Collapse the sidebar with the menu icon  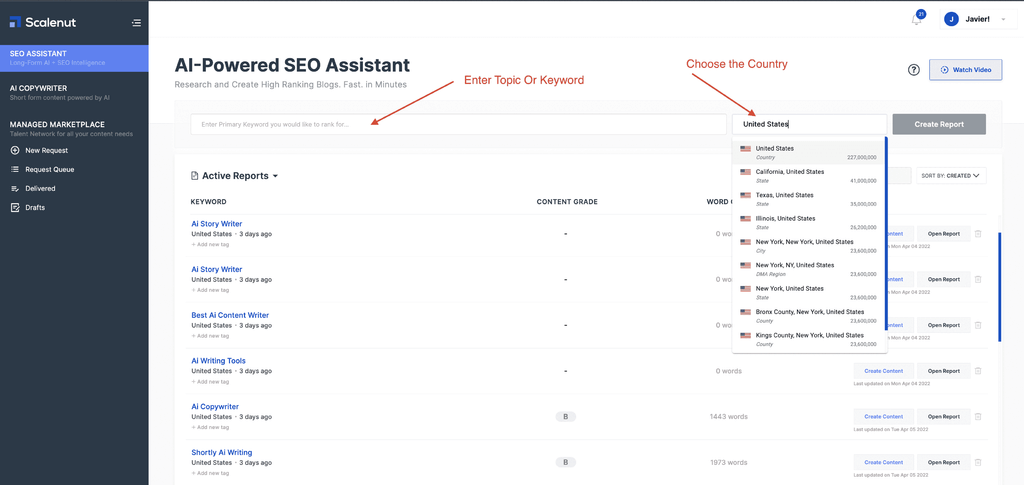136,23
